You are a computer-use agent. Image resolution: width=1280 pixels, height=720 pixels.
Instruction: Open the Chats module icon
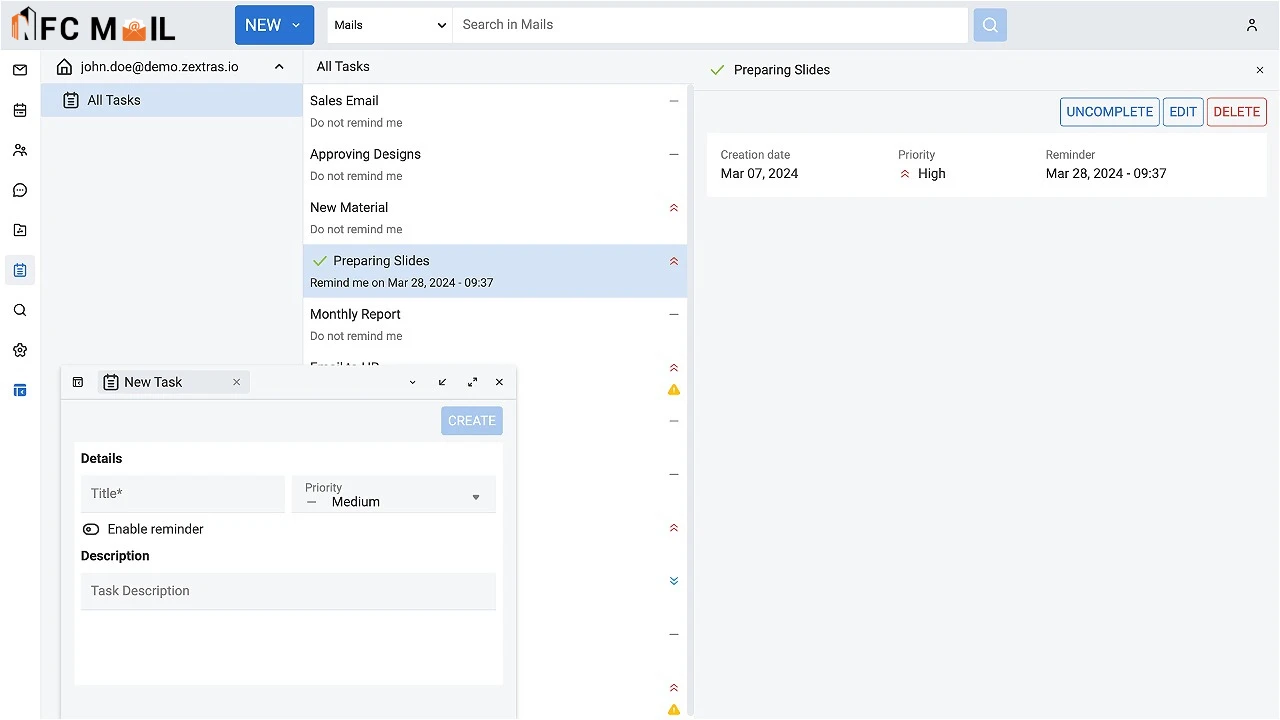click(x=20, y=190)
